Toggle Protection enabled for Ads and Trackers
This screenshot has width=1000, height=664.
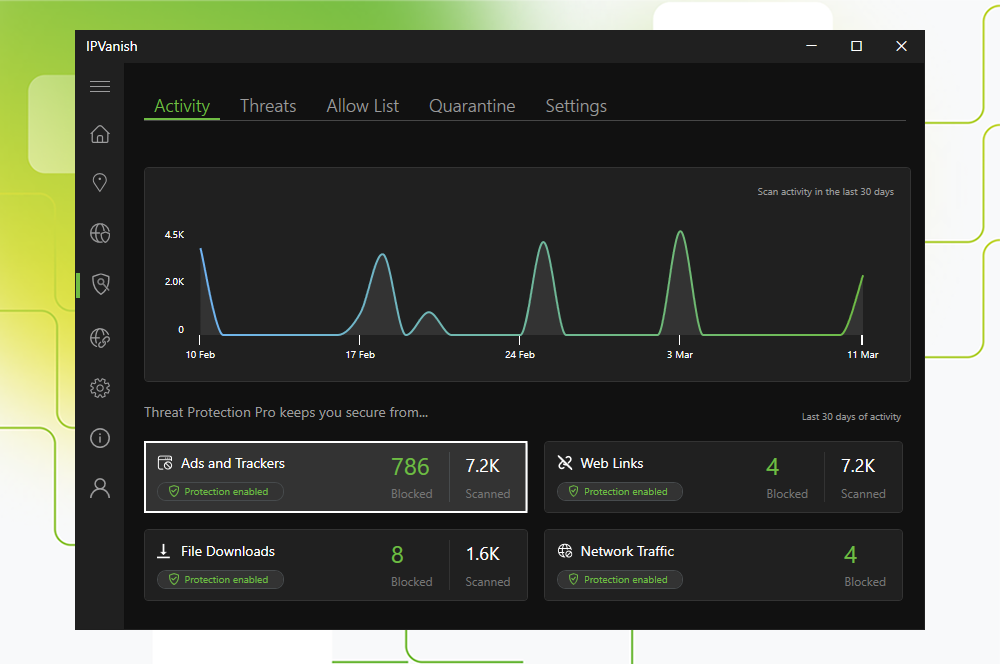click(x=220, y=491)
